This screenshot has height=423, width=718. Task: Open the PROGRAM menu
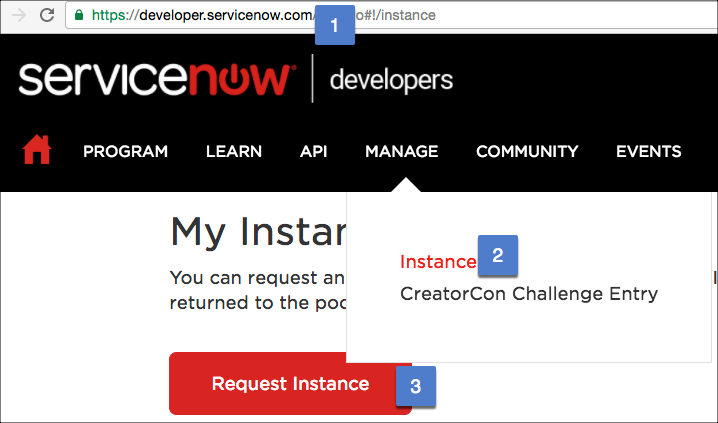click(125, 152)
